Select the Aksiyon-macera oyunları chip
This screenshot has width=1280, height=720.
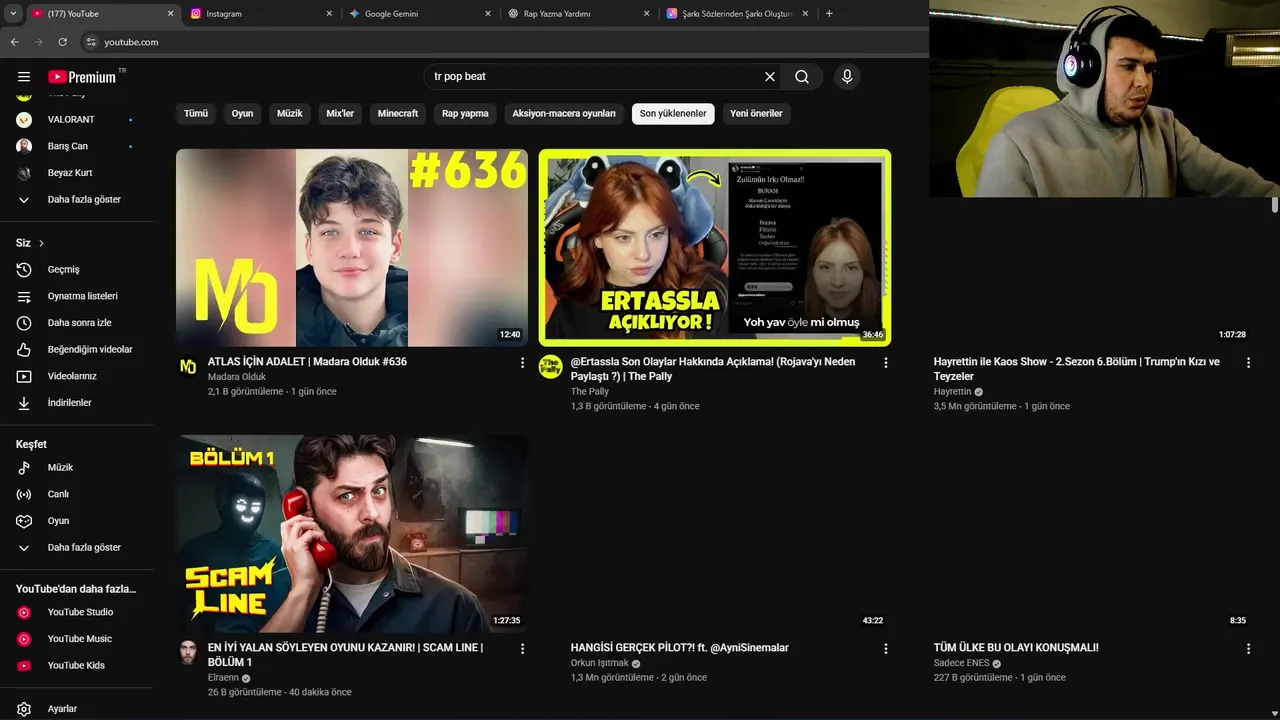(x=564, y=114)
